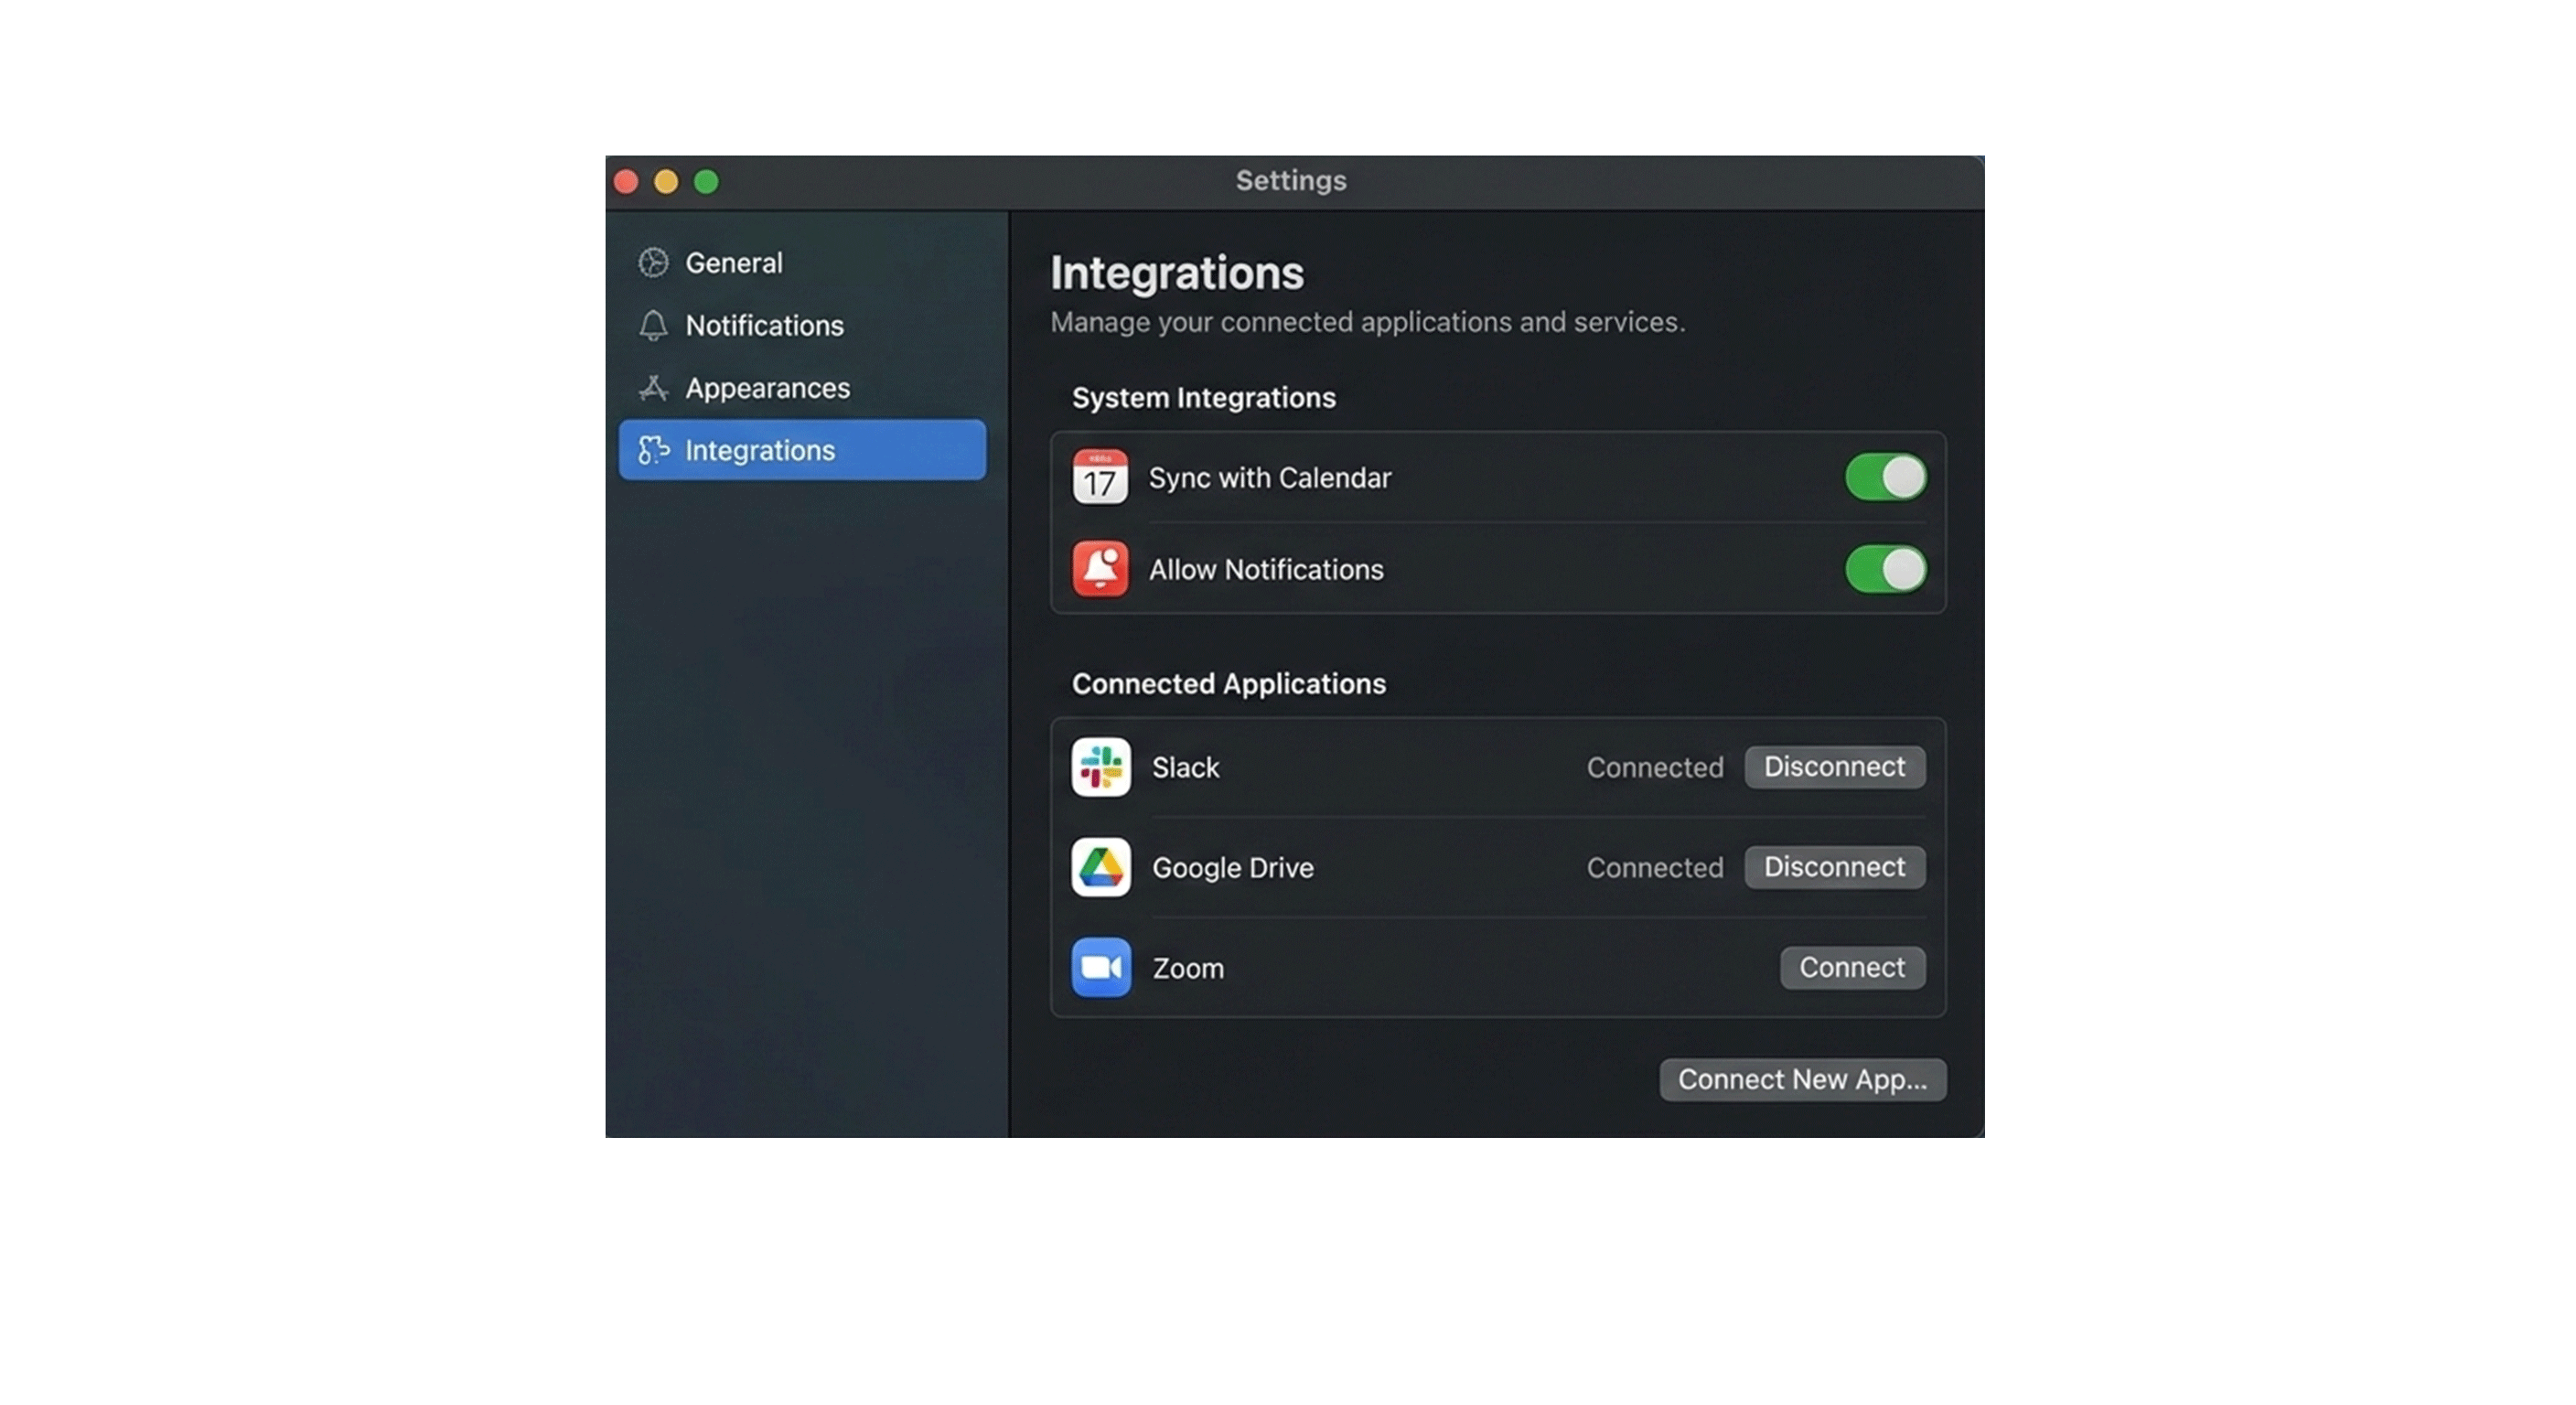Disconnect the Slack integration
Image resolution: width=2576 pixels, height=1405 pixels.
1834,767
